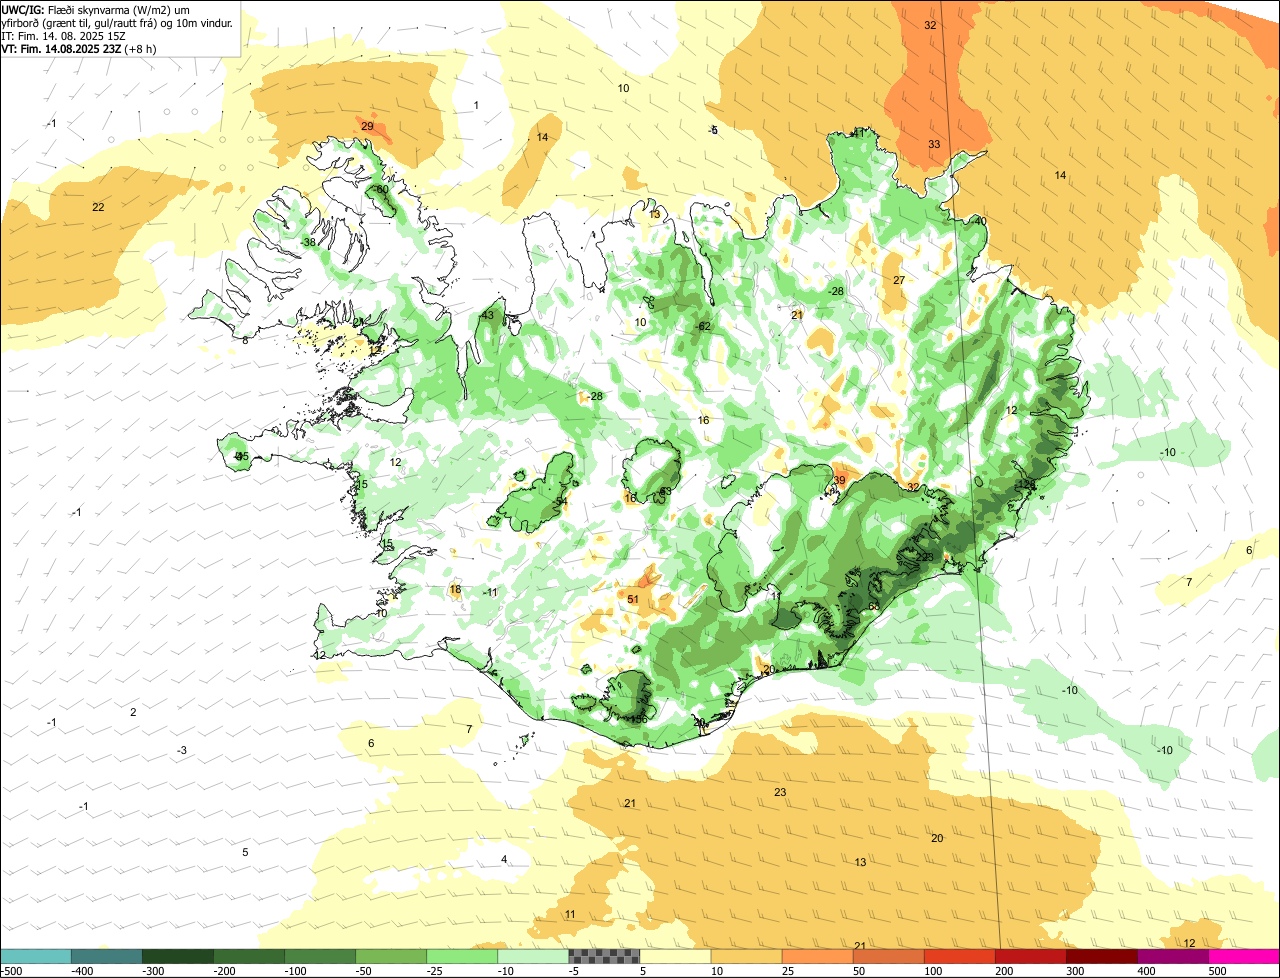This screenshot has height=978, width=1280.
Task: Click the offshore value -3
Action: 181,751
